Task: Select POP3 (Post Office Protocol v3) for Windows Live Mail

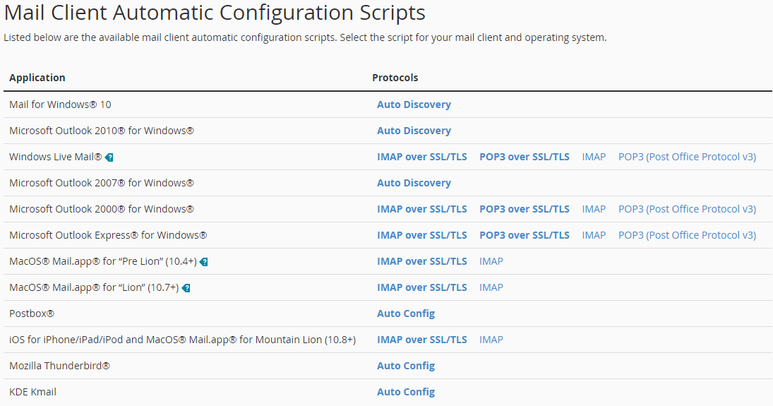Action: click(687, 157)
